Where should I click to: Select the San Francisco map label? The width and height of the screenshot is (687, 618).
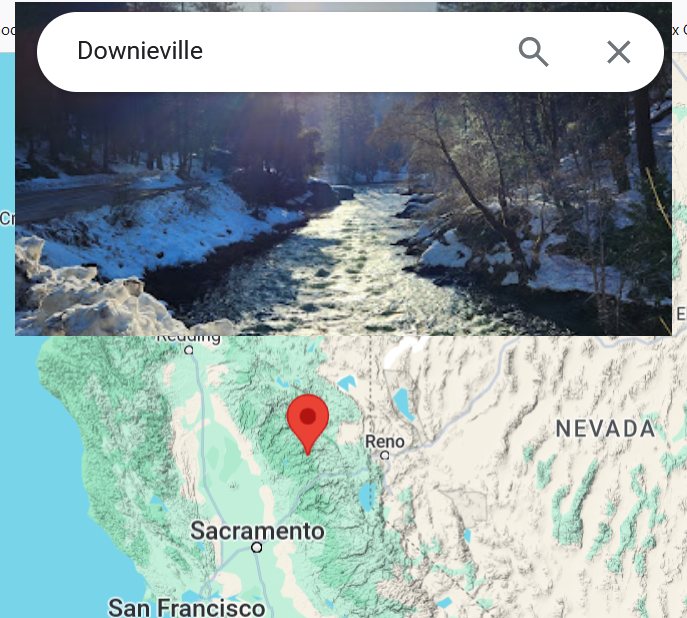click(x=187, y=608)
